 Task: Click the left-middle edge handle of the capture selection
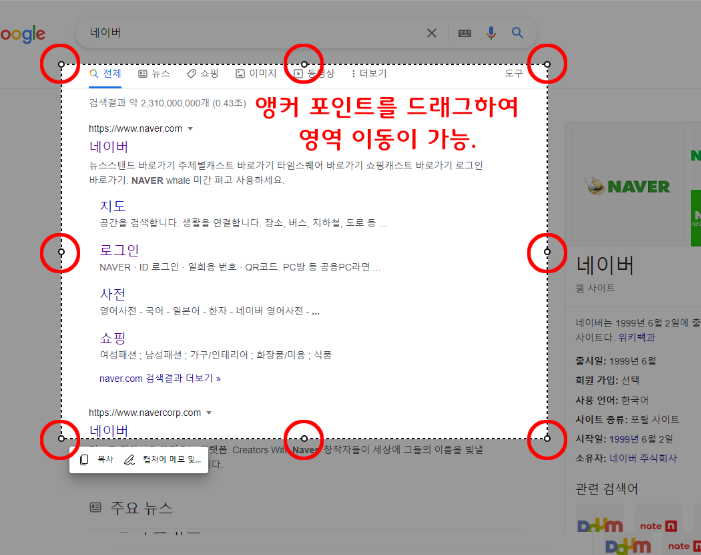click(61, 252)
